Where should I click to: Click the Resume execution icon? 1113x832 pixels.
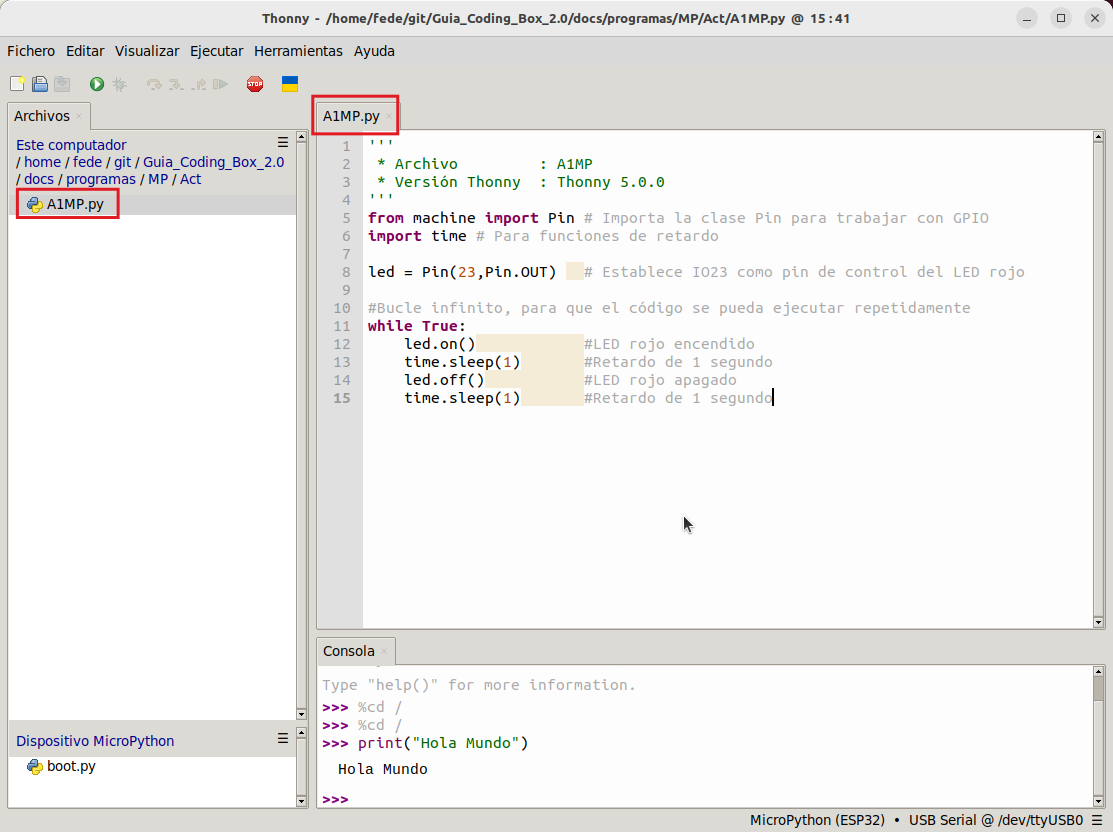221,84
